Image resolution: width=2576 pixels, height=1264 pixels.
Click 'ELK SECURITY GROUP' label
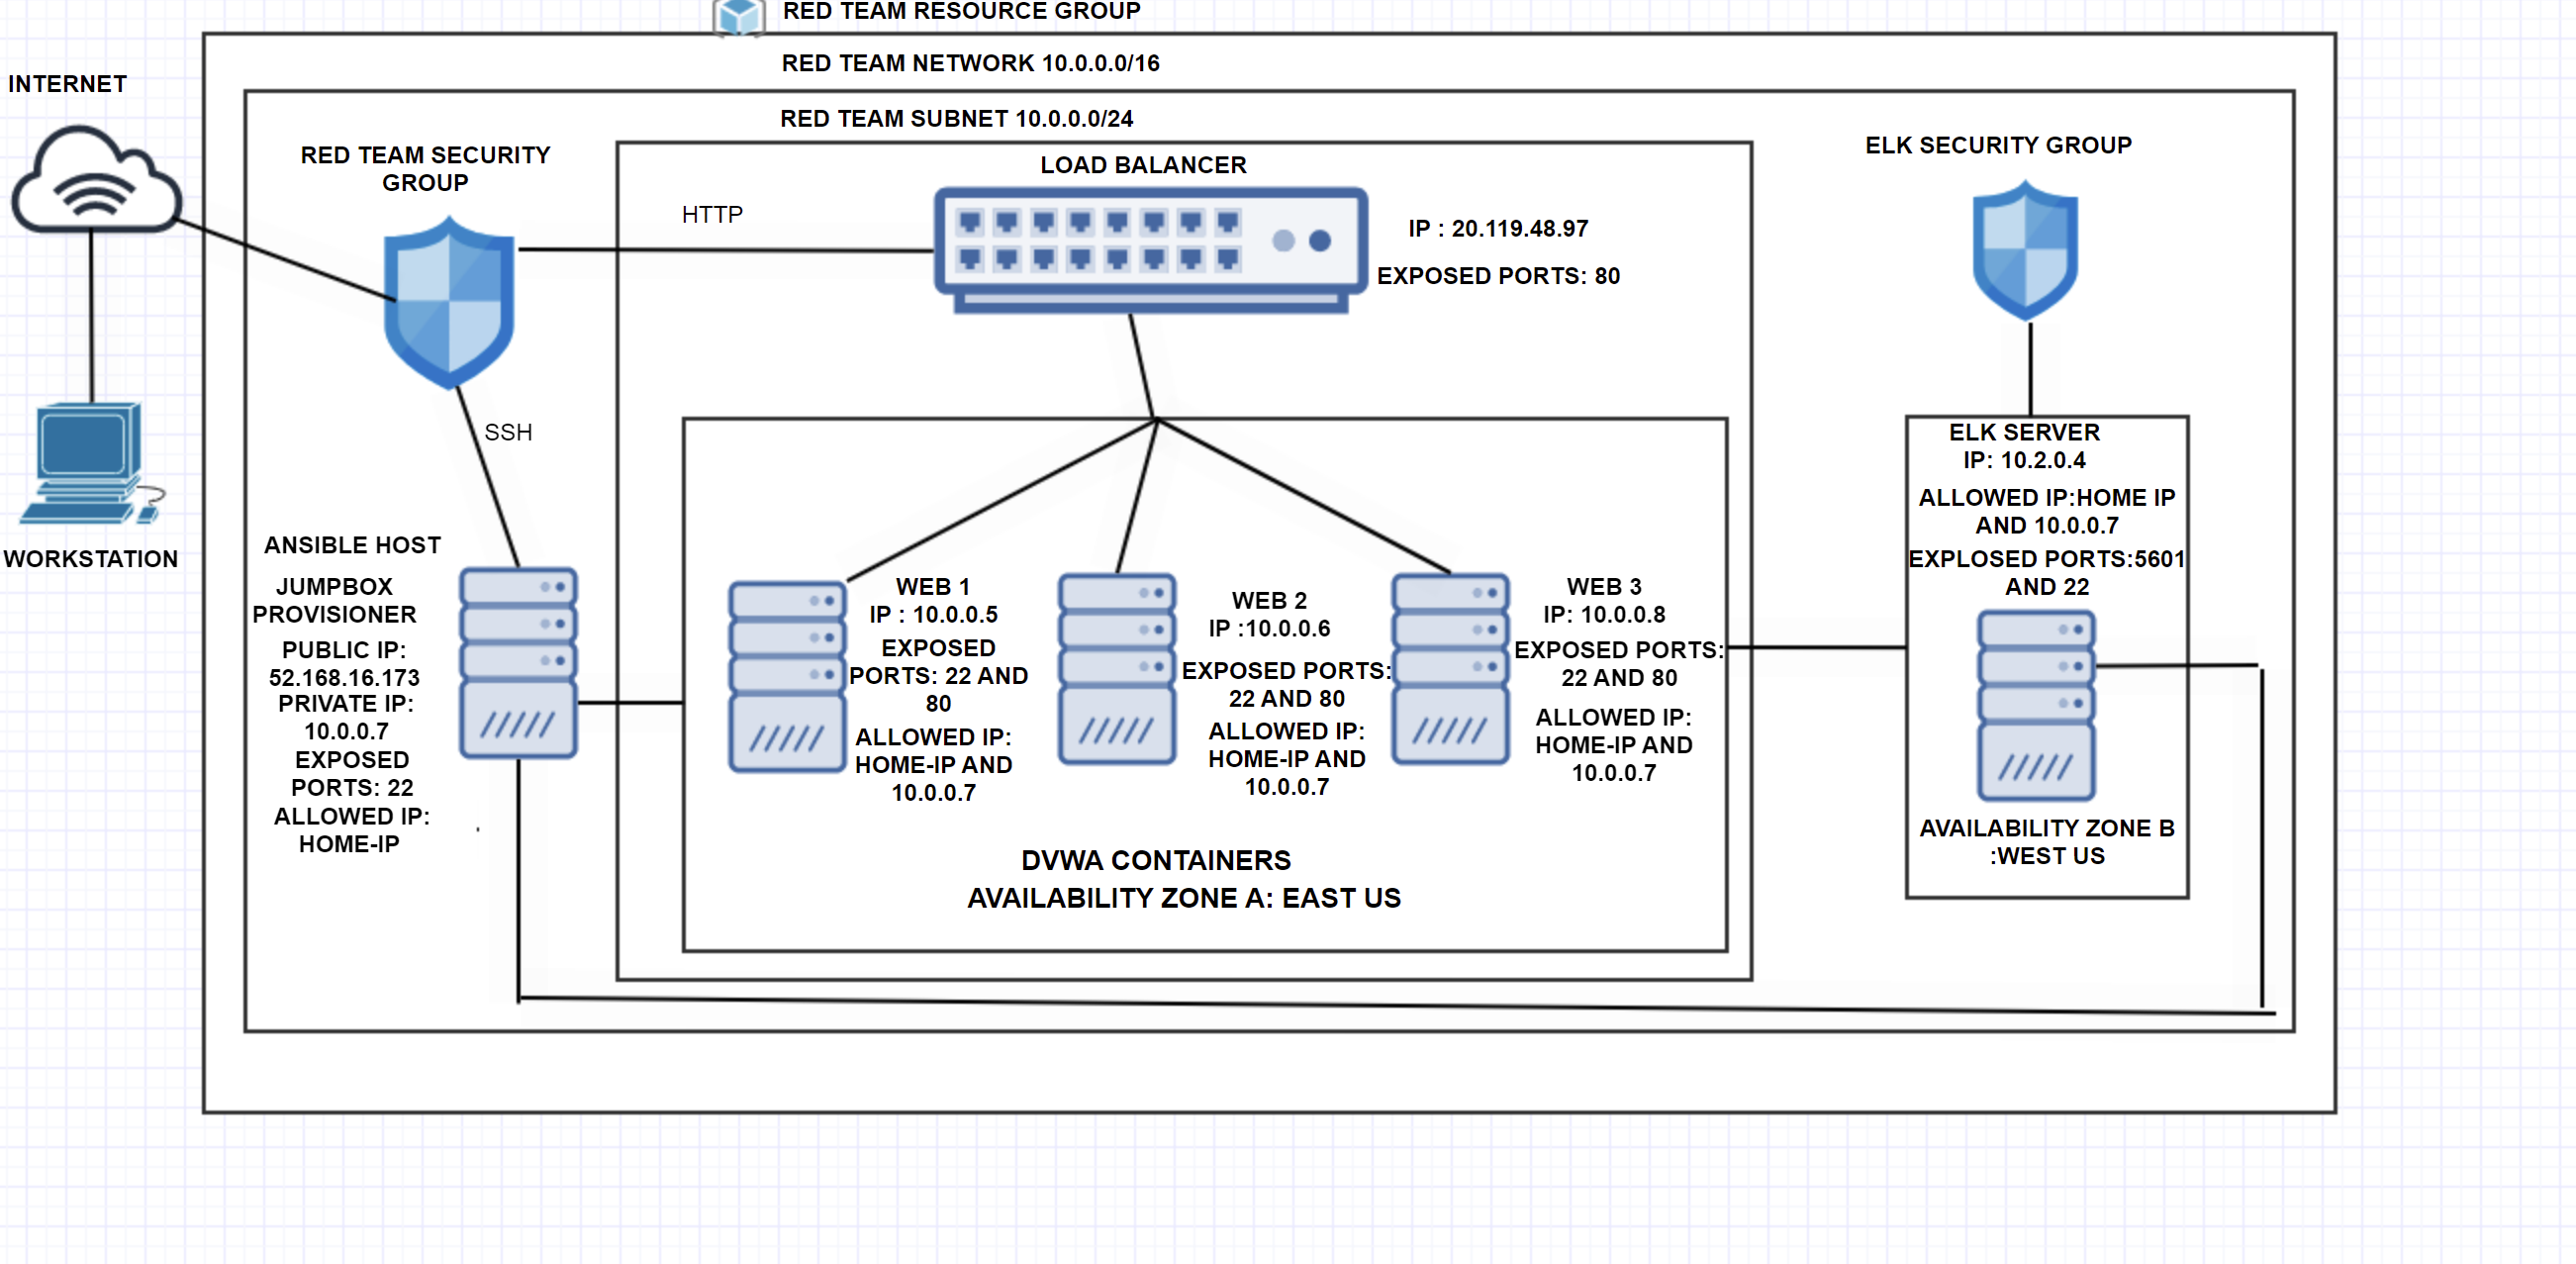pyautogui.click(x=1998, y=145)
